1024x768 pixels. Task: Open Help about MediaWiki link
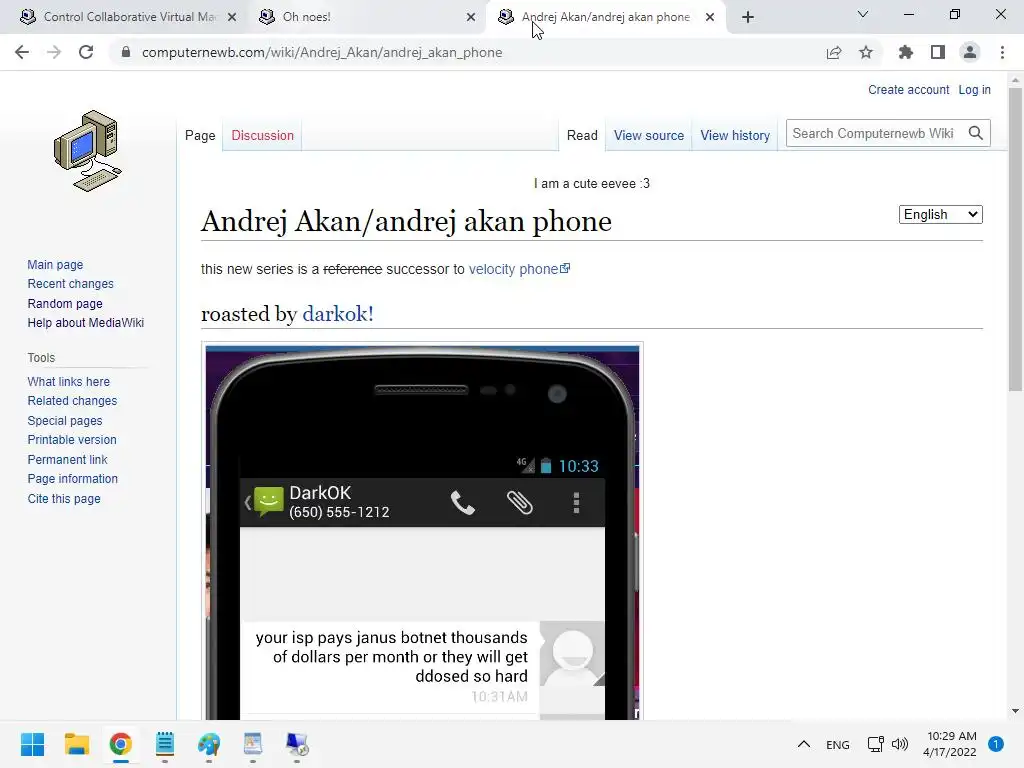click(86, 323)
